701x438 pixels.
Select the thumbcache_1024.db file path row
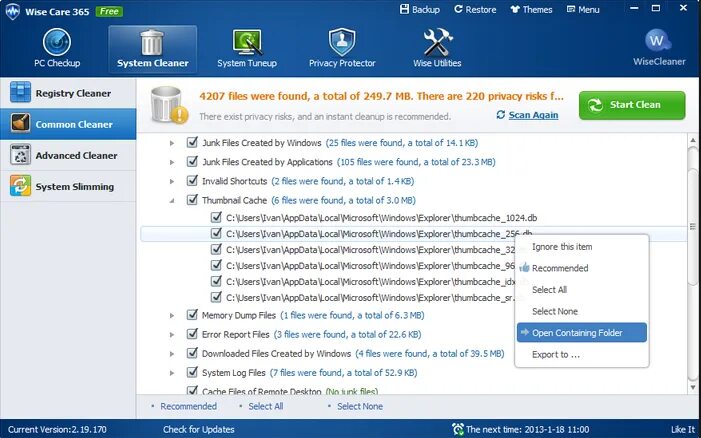pyautogui.click(x=381, y=218)
